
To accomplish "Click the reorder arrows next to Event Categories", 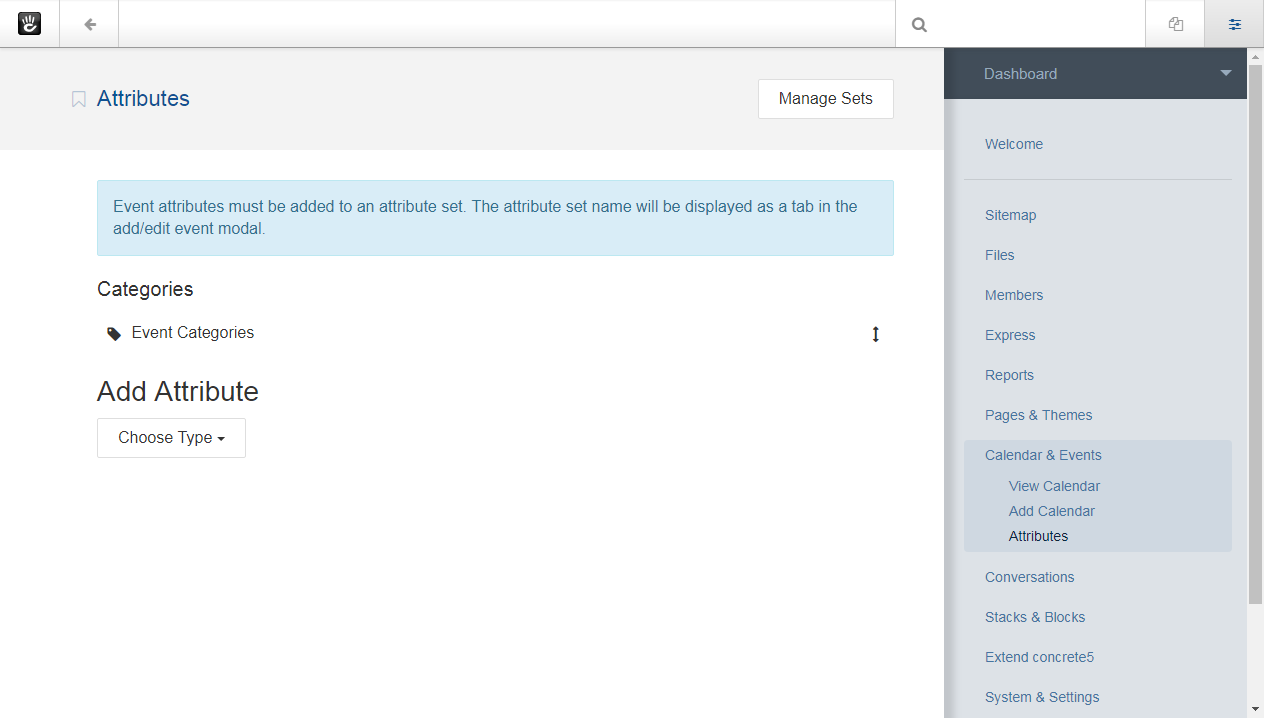I will point(875,334).
